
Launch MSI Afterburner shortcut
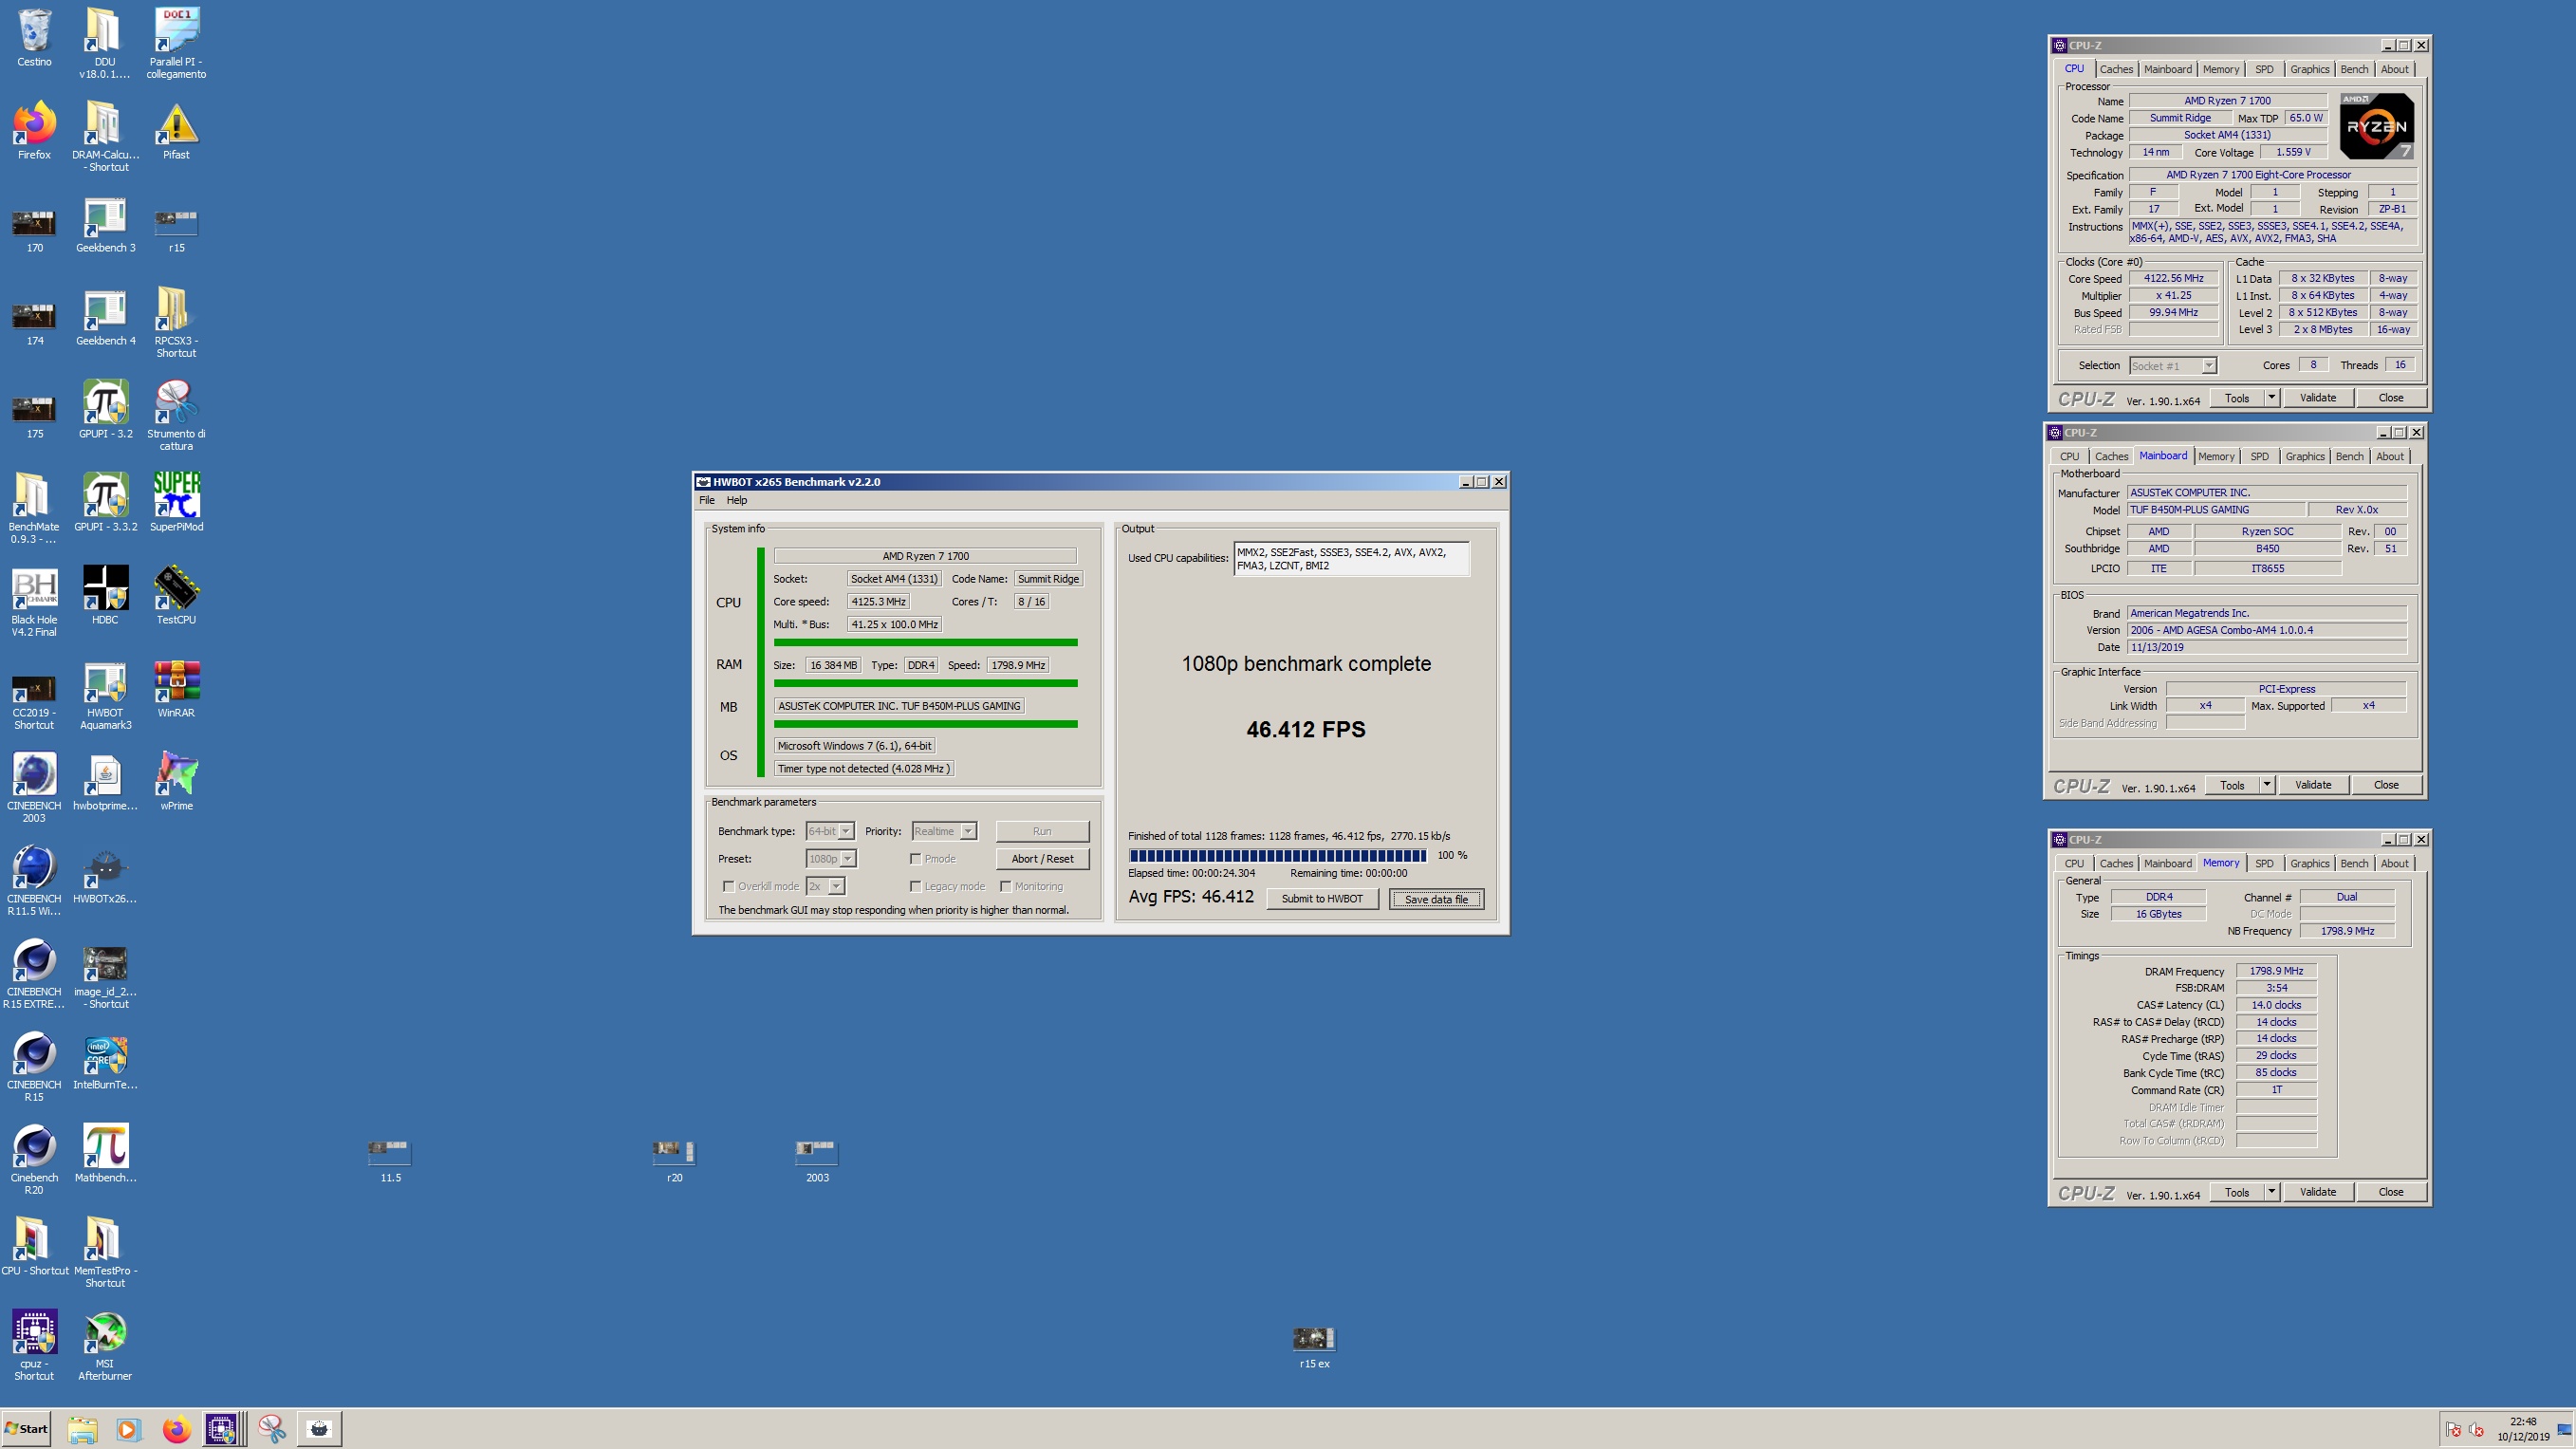tap(105, 1346)
